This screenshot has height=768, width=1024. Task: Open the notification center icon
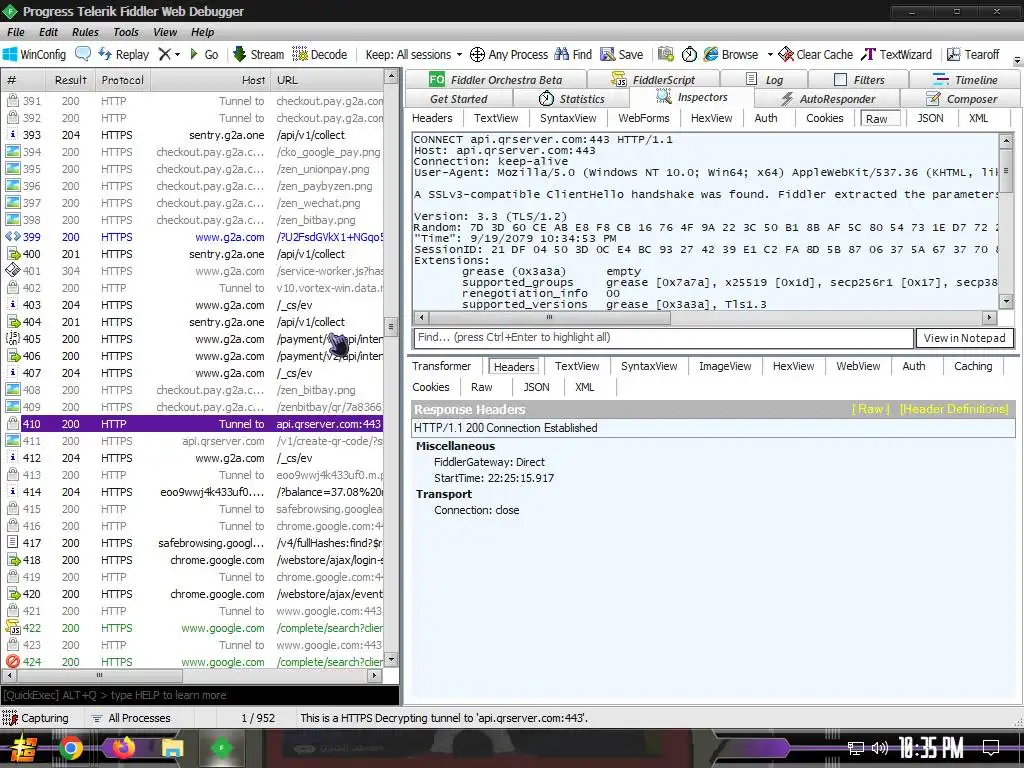(x=991, y=747)
